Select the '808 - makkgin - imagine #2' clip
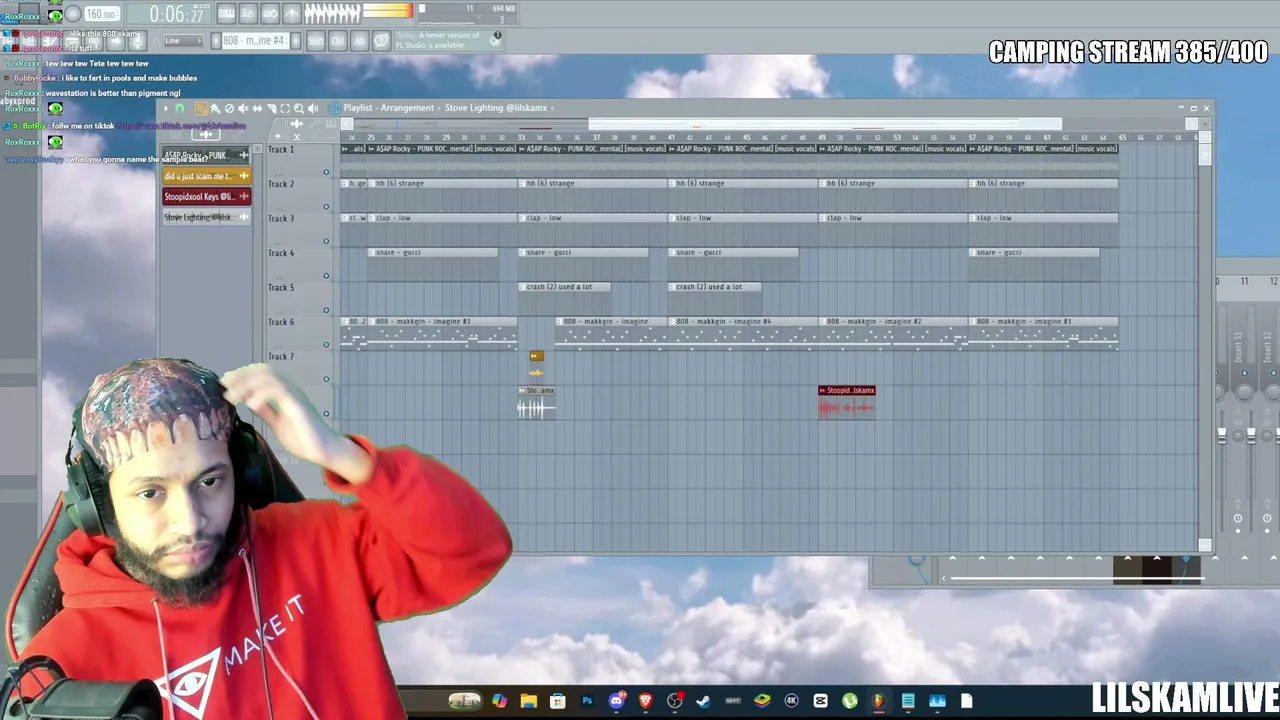1280x720 pixels. point(893,332)
